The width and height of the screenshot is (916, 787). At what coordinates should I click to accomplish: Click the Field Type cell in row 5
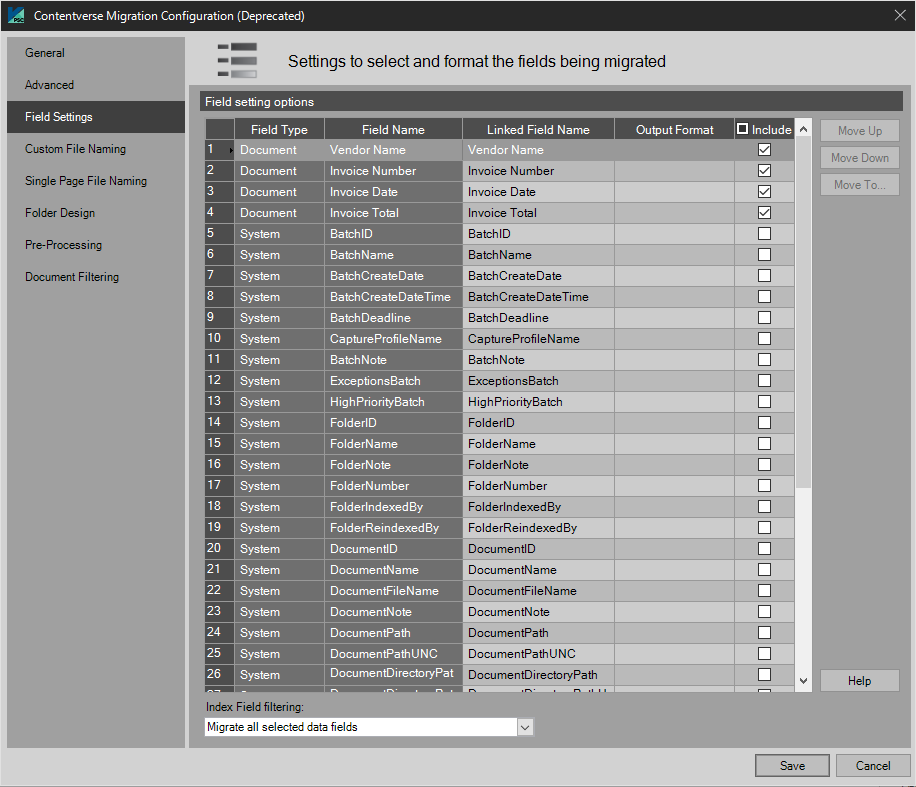pyautogui.click(x=279, y=234)
